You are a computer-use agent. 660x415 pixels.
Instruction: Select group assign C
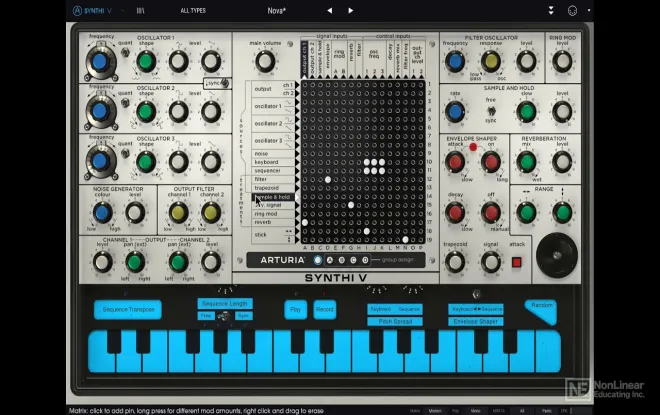pyautogui.click(x=353, y=260)
